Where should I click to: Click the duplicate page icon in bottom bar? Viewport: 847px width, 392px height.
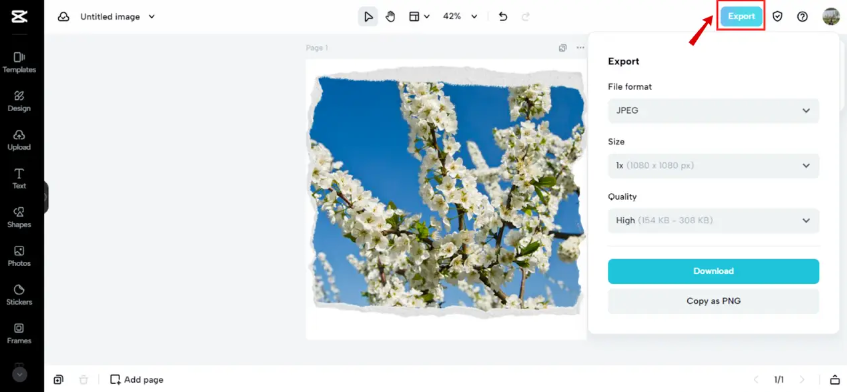point(58,380)
